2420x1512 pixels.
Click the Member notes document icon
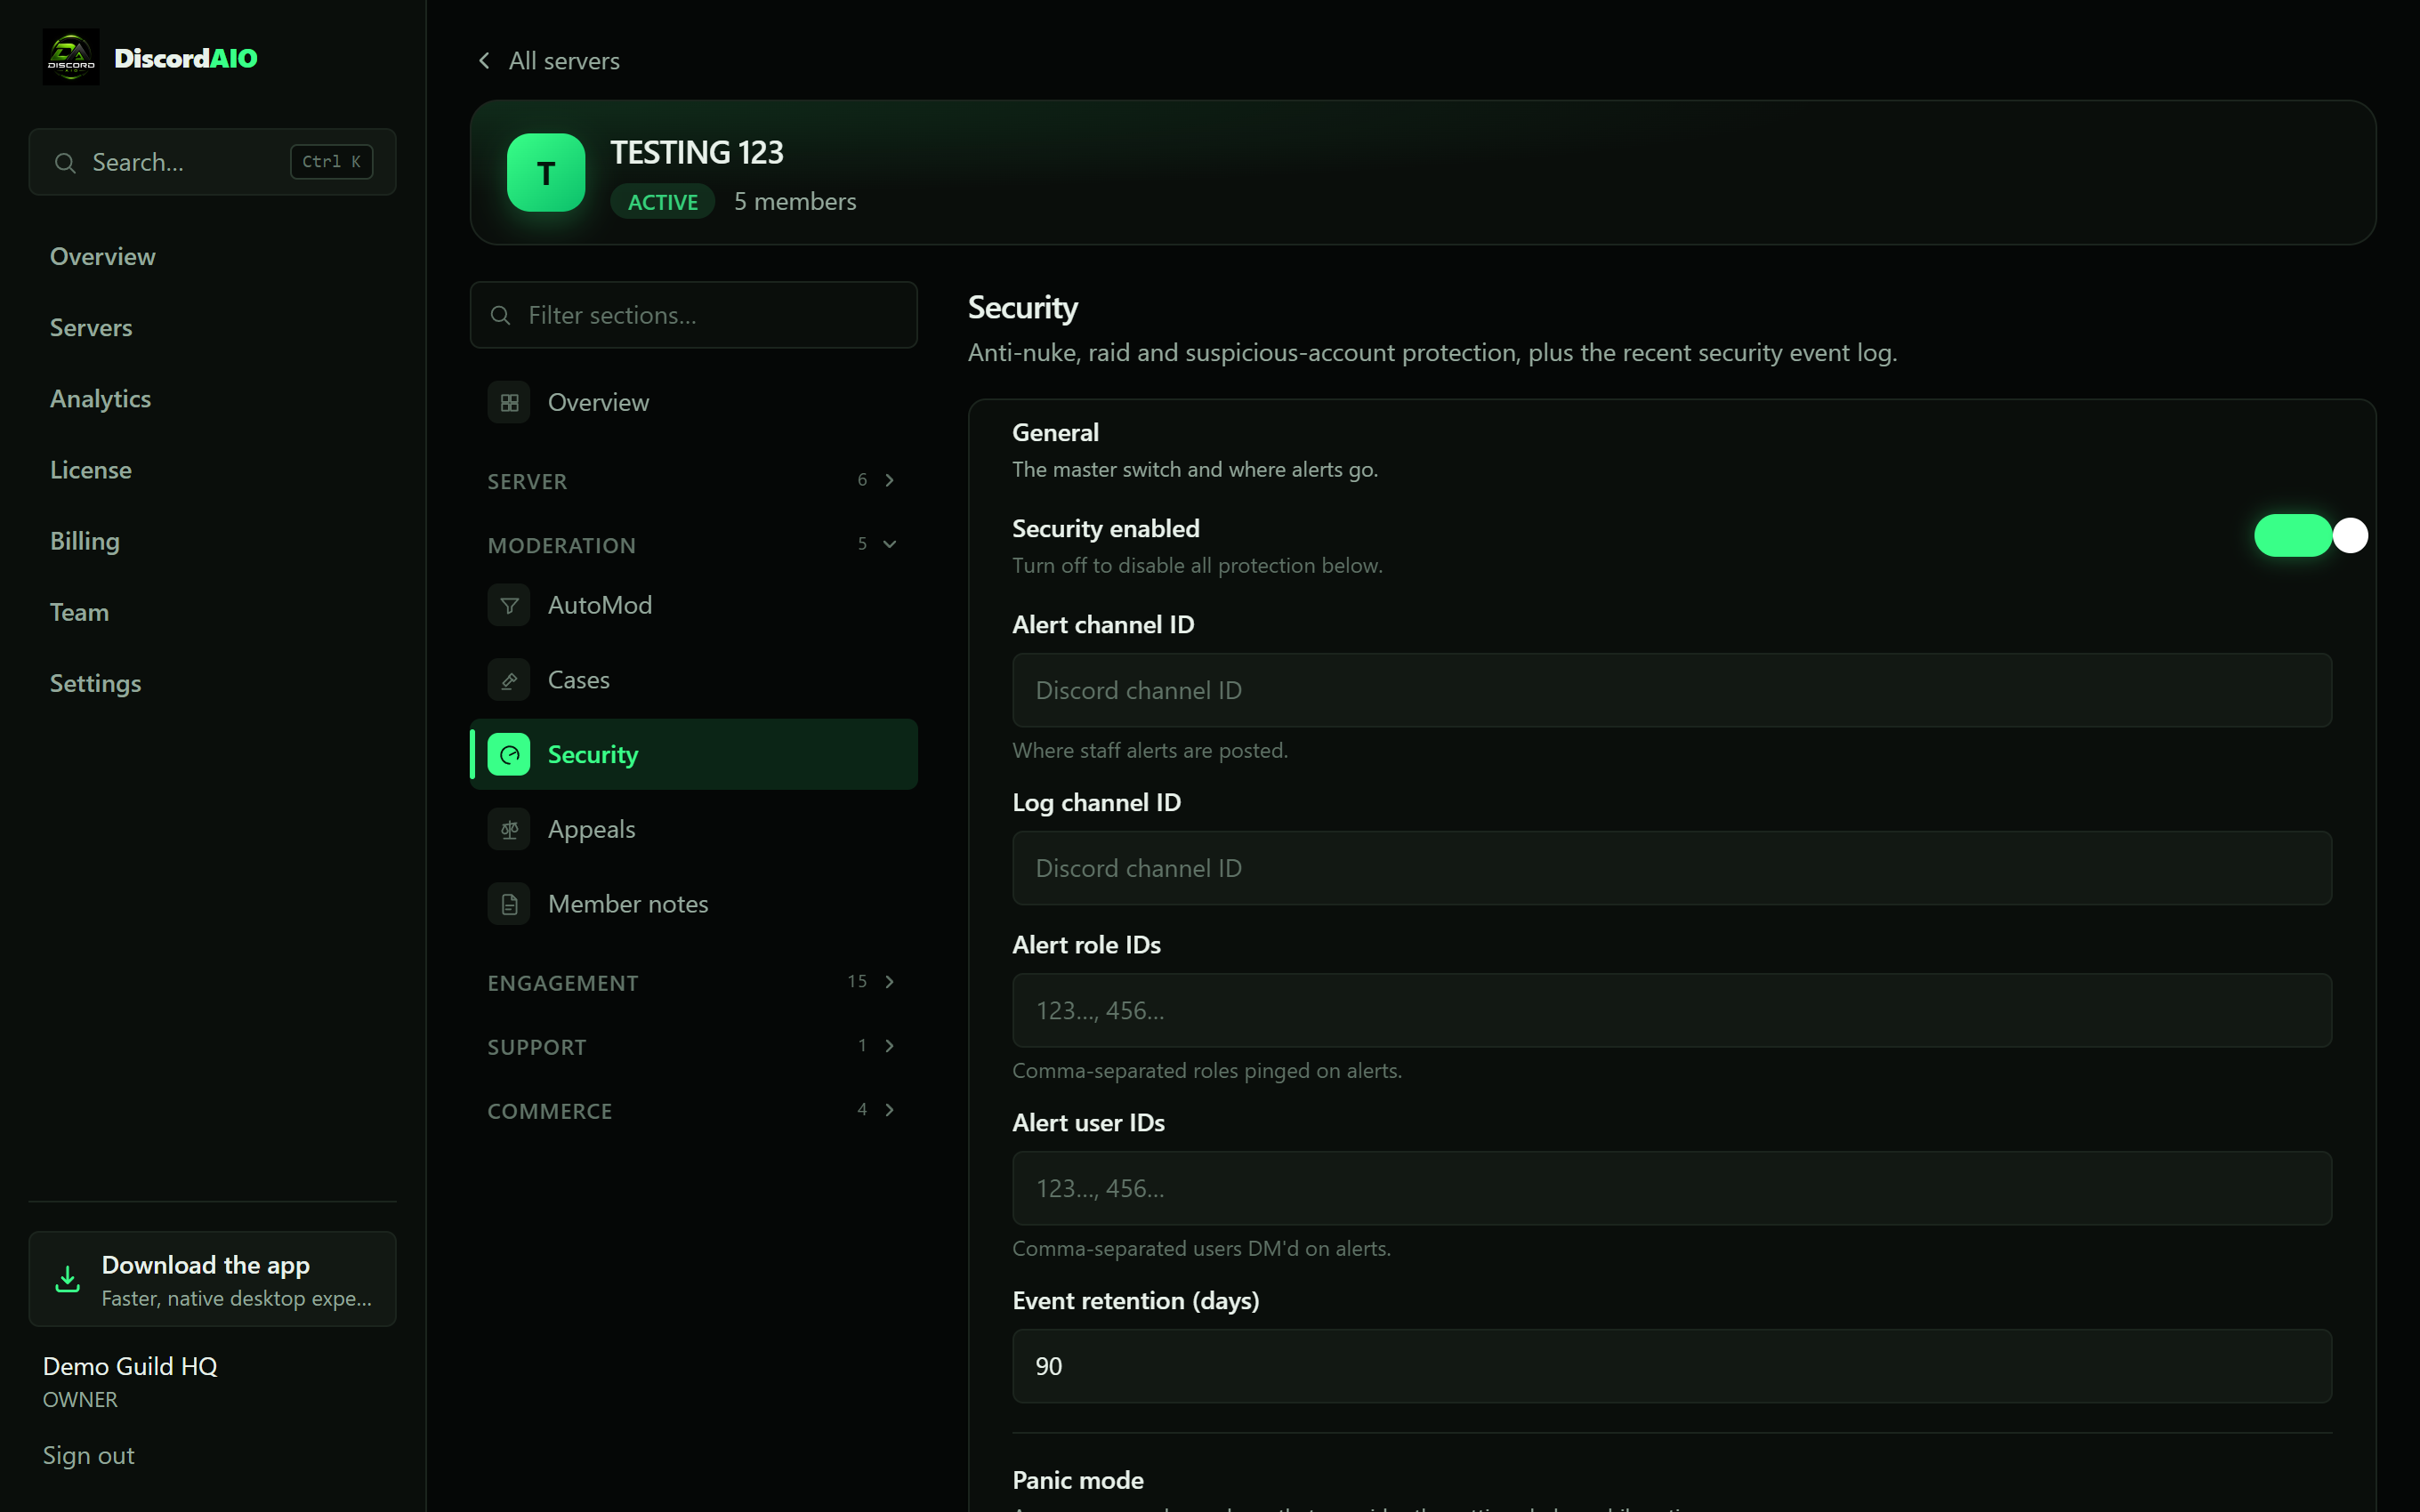pyautogui.click(x=509, y=905)
